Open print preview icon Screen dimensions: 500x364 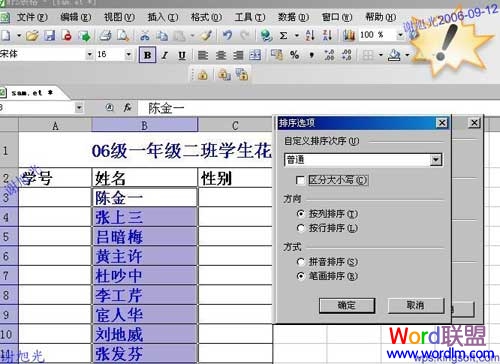click(123, 35)
